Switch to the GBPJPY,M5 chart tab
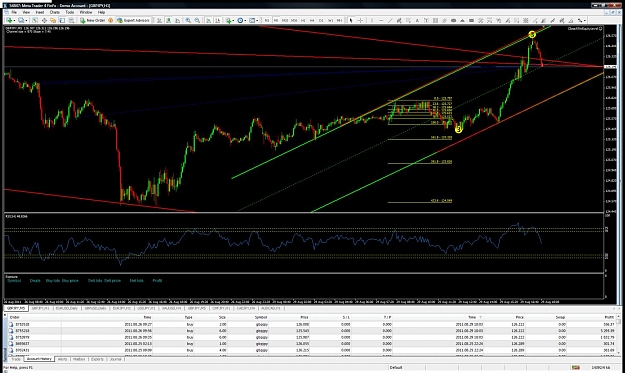 tap(17, 308)
